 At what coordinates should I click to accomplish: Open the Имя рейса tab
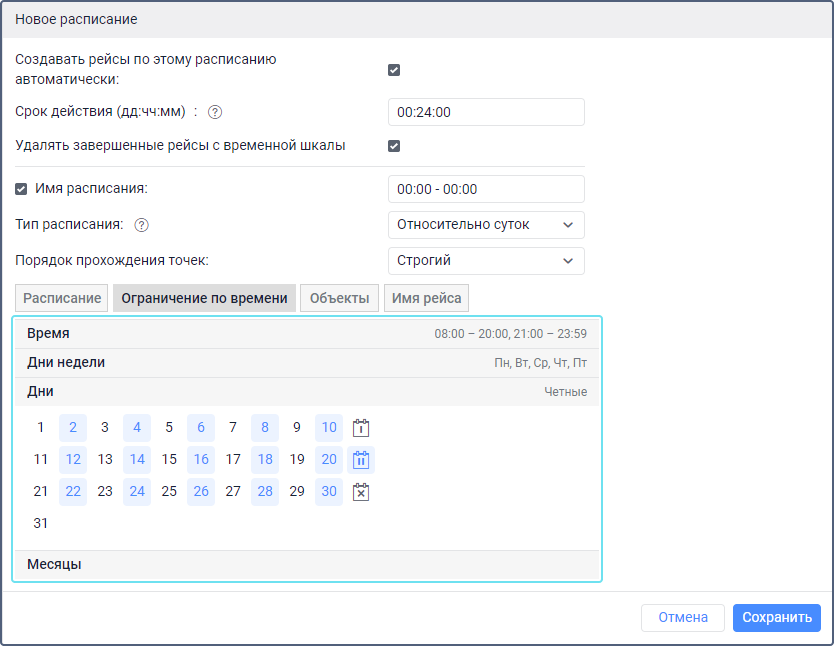[426, 299]
